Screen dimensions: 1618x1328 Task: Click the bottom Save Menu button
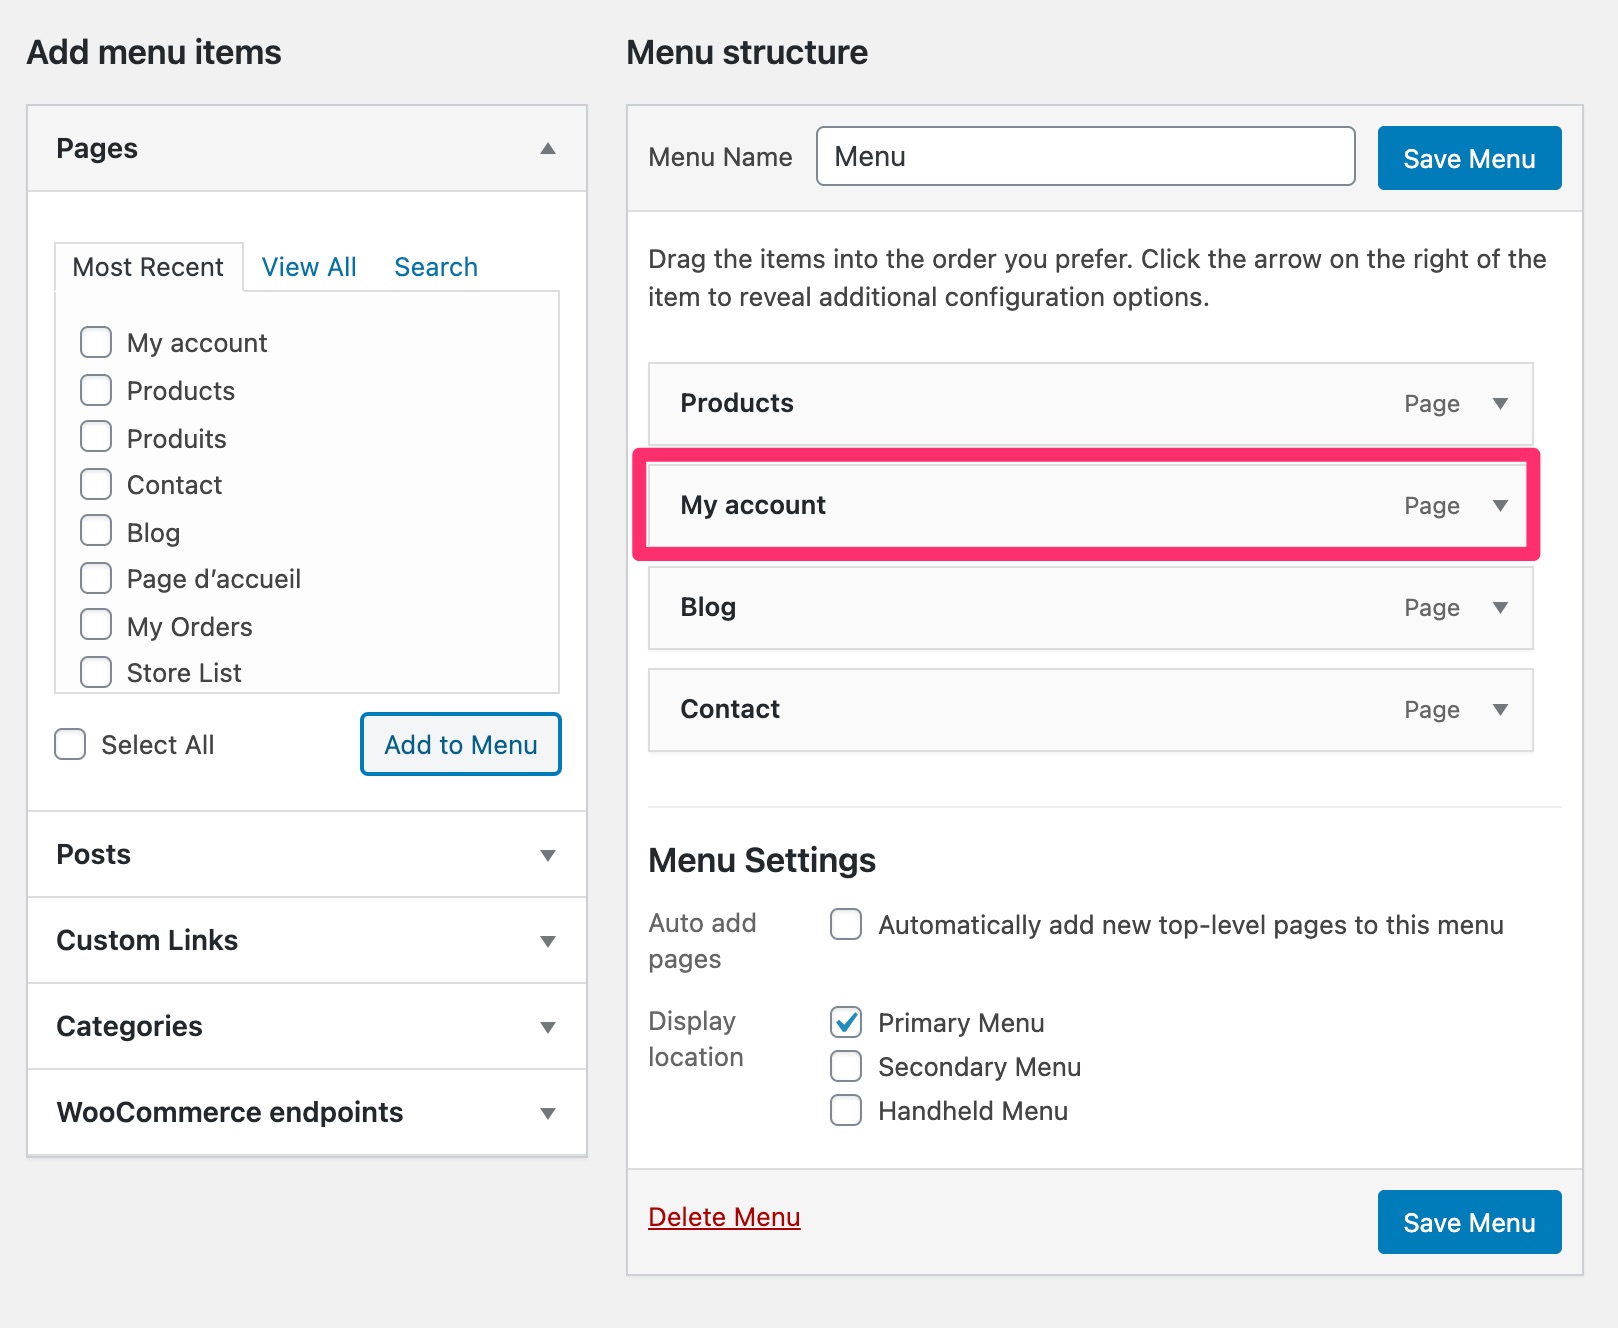(x=1469, y=1222)
